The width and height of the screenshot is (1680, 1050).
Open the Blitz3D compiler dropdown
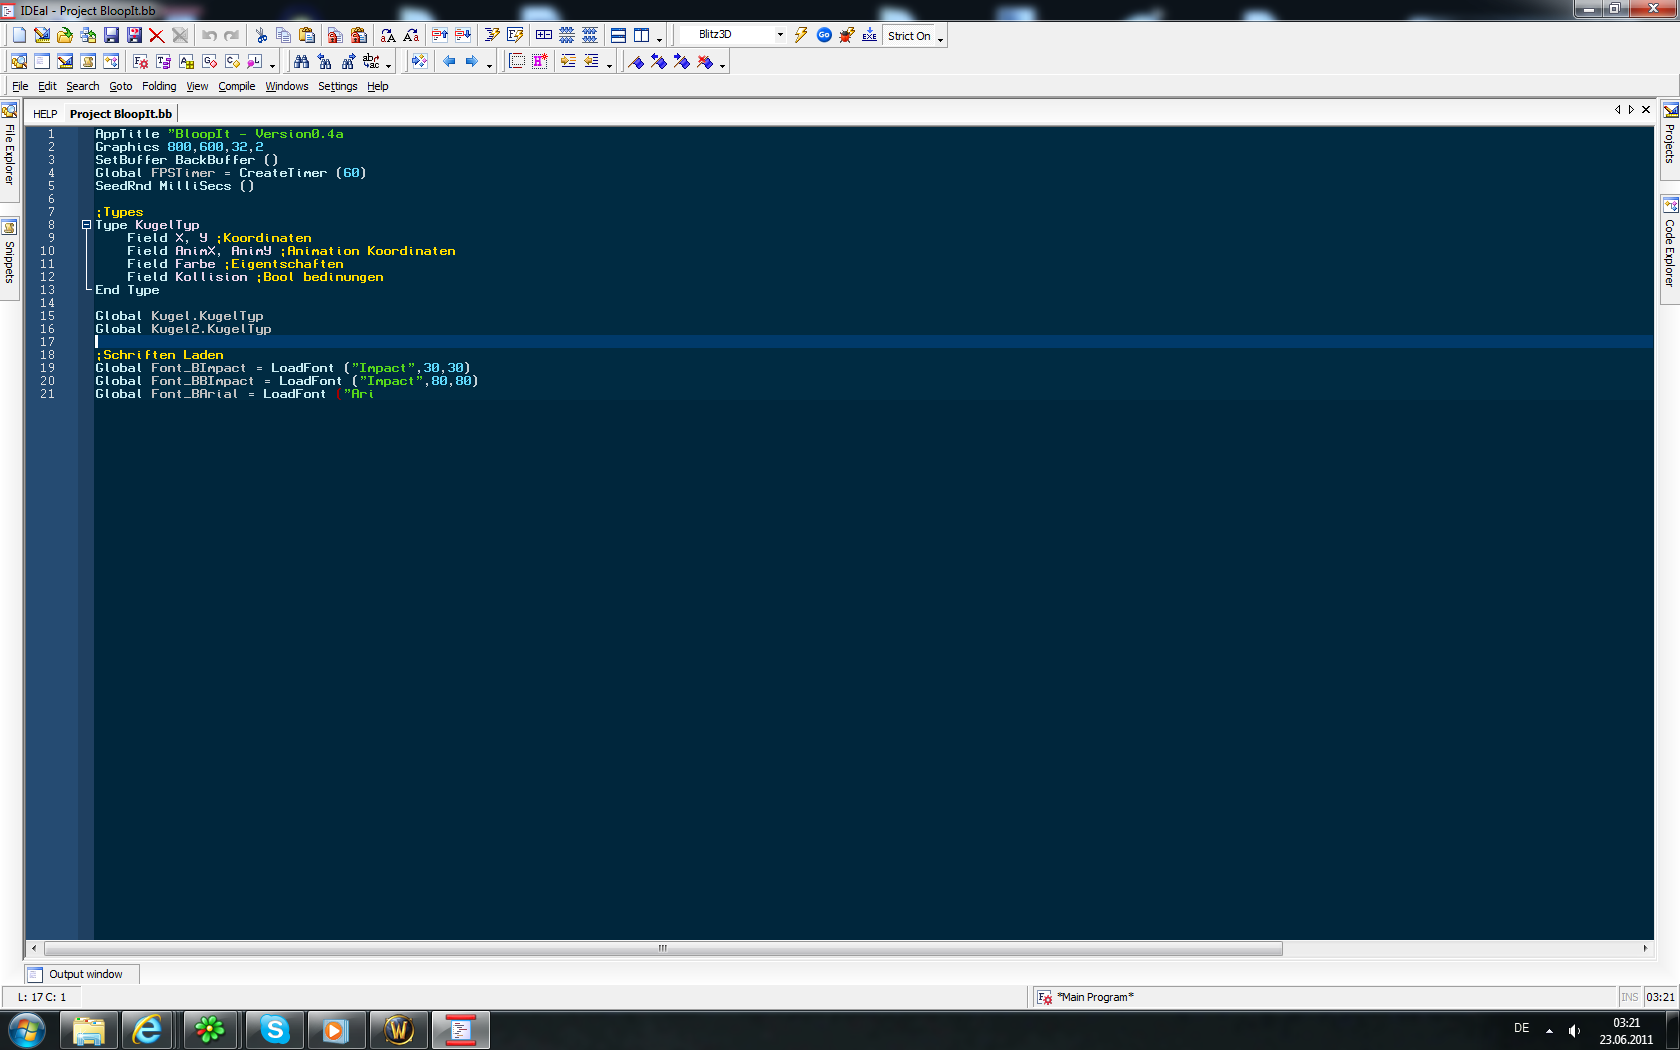[780, 35]
